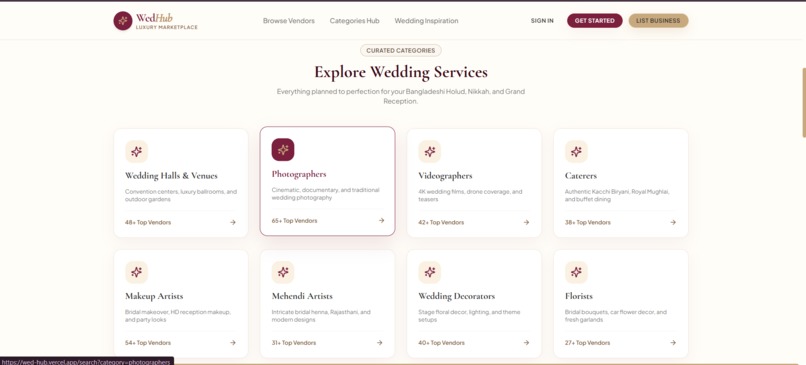Open the Photographers category title

299,174
